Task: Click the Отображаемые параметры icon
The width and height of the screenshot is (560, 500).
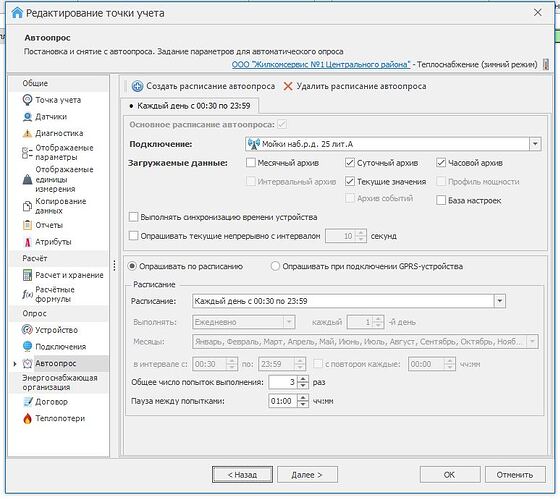Action: [27, 152]
